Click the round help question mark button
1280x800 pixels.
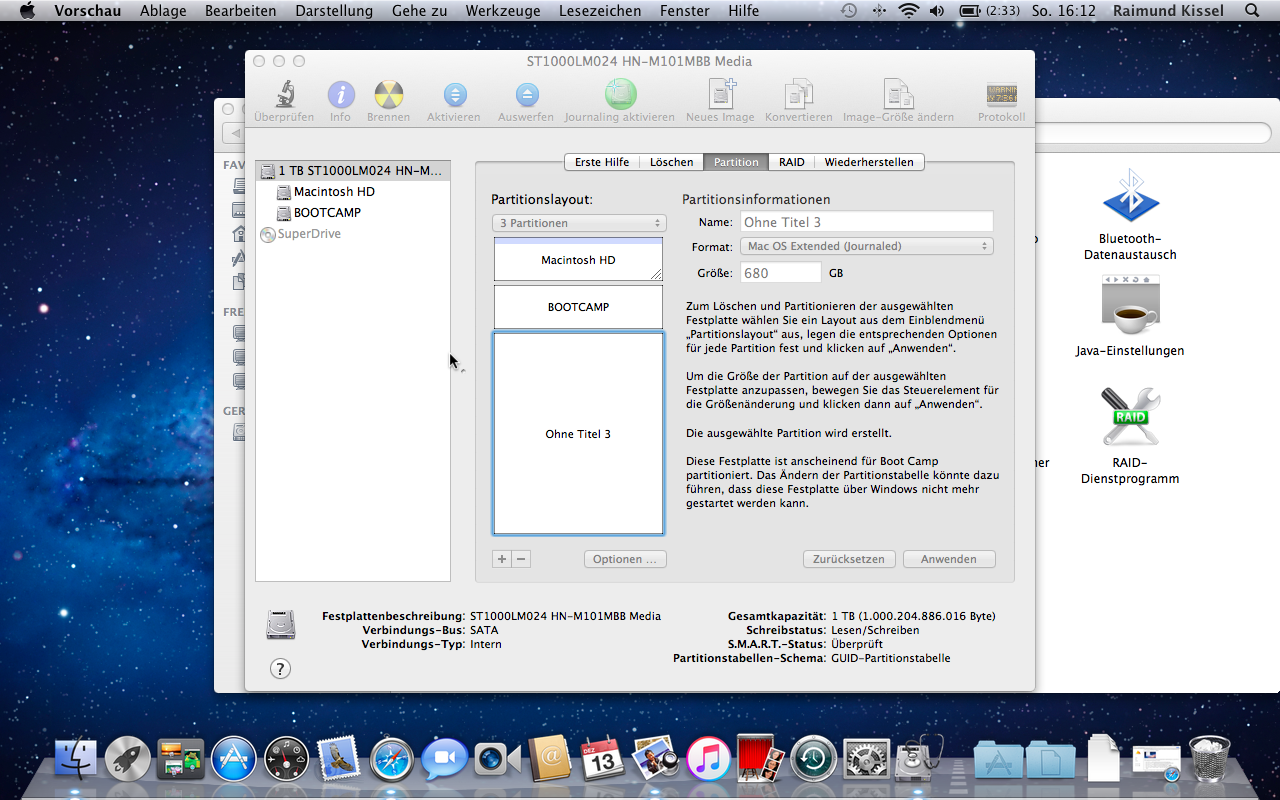pyautogui.click(x=280, y=669)
